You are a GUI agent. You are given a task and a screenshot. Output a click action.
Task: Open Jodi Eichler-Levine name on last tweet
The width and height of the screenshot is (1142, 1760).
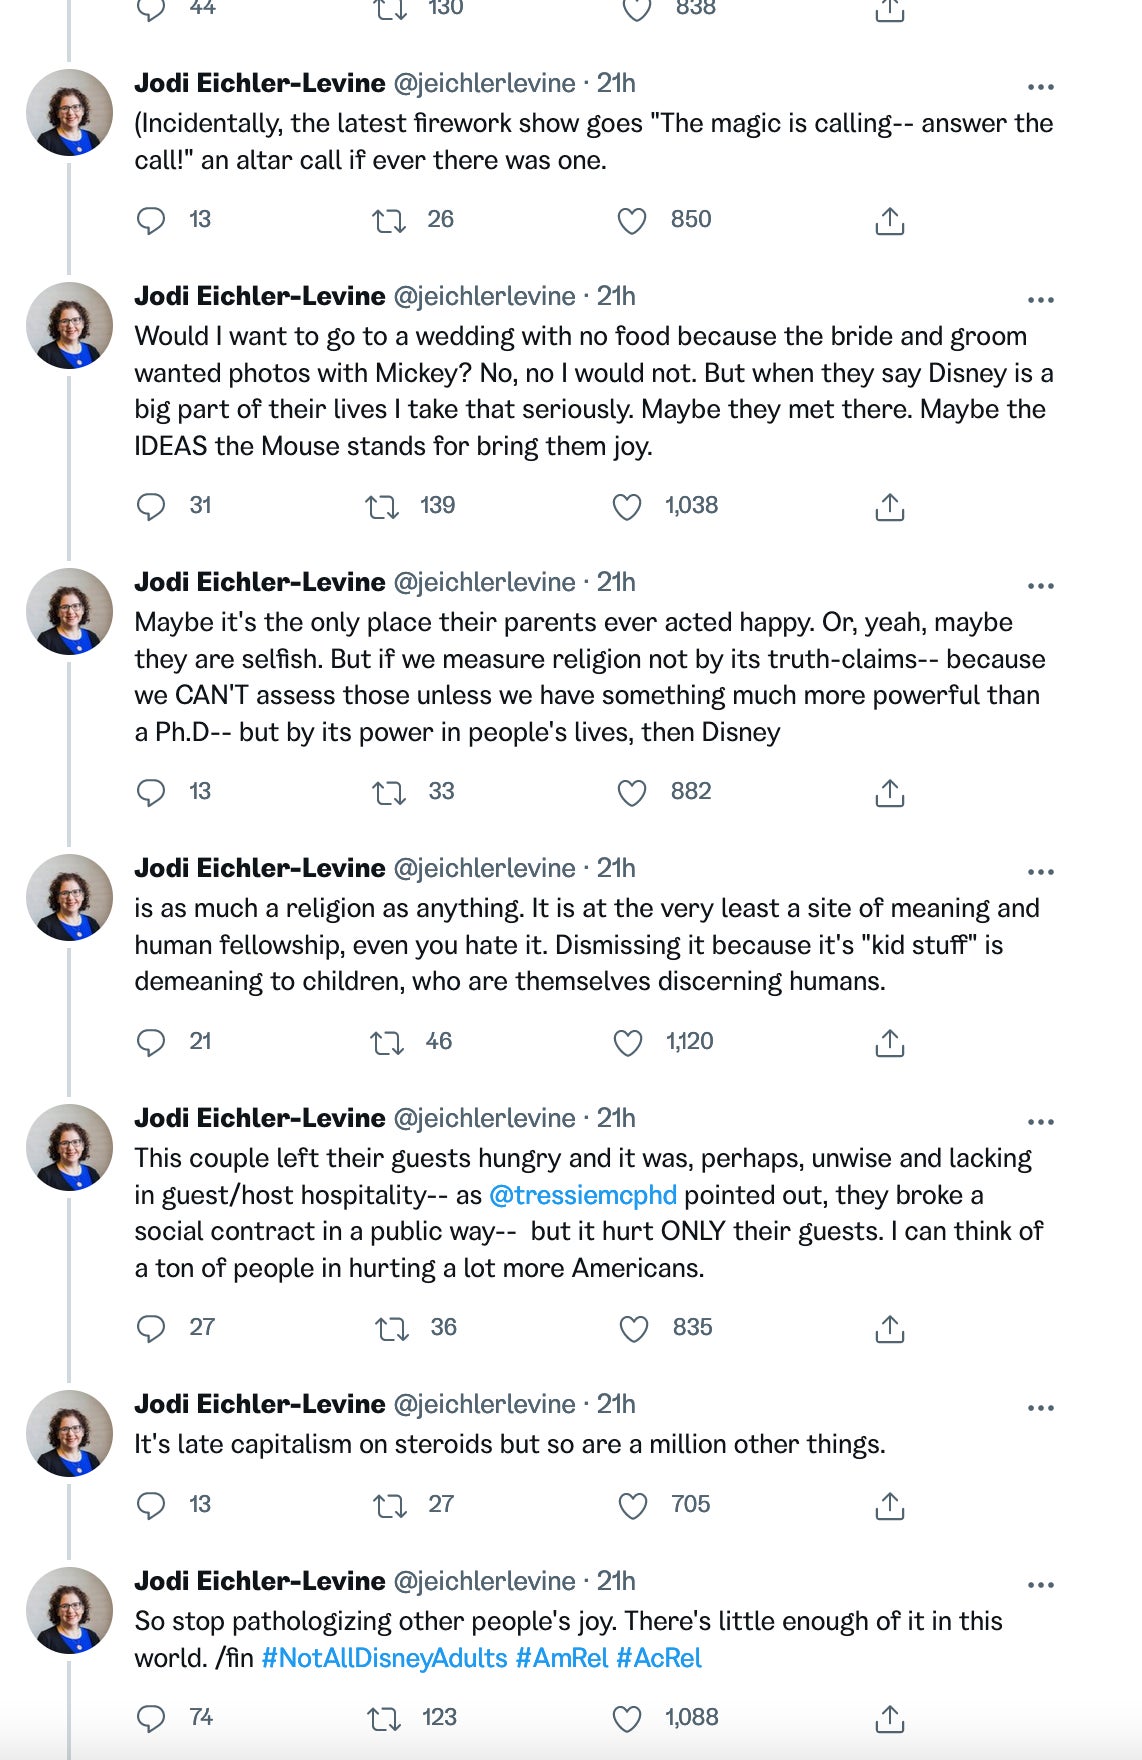coord(260,1581)
